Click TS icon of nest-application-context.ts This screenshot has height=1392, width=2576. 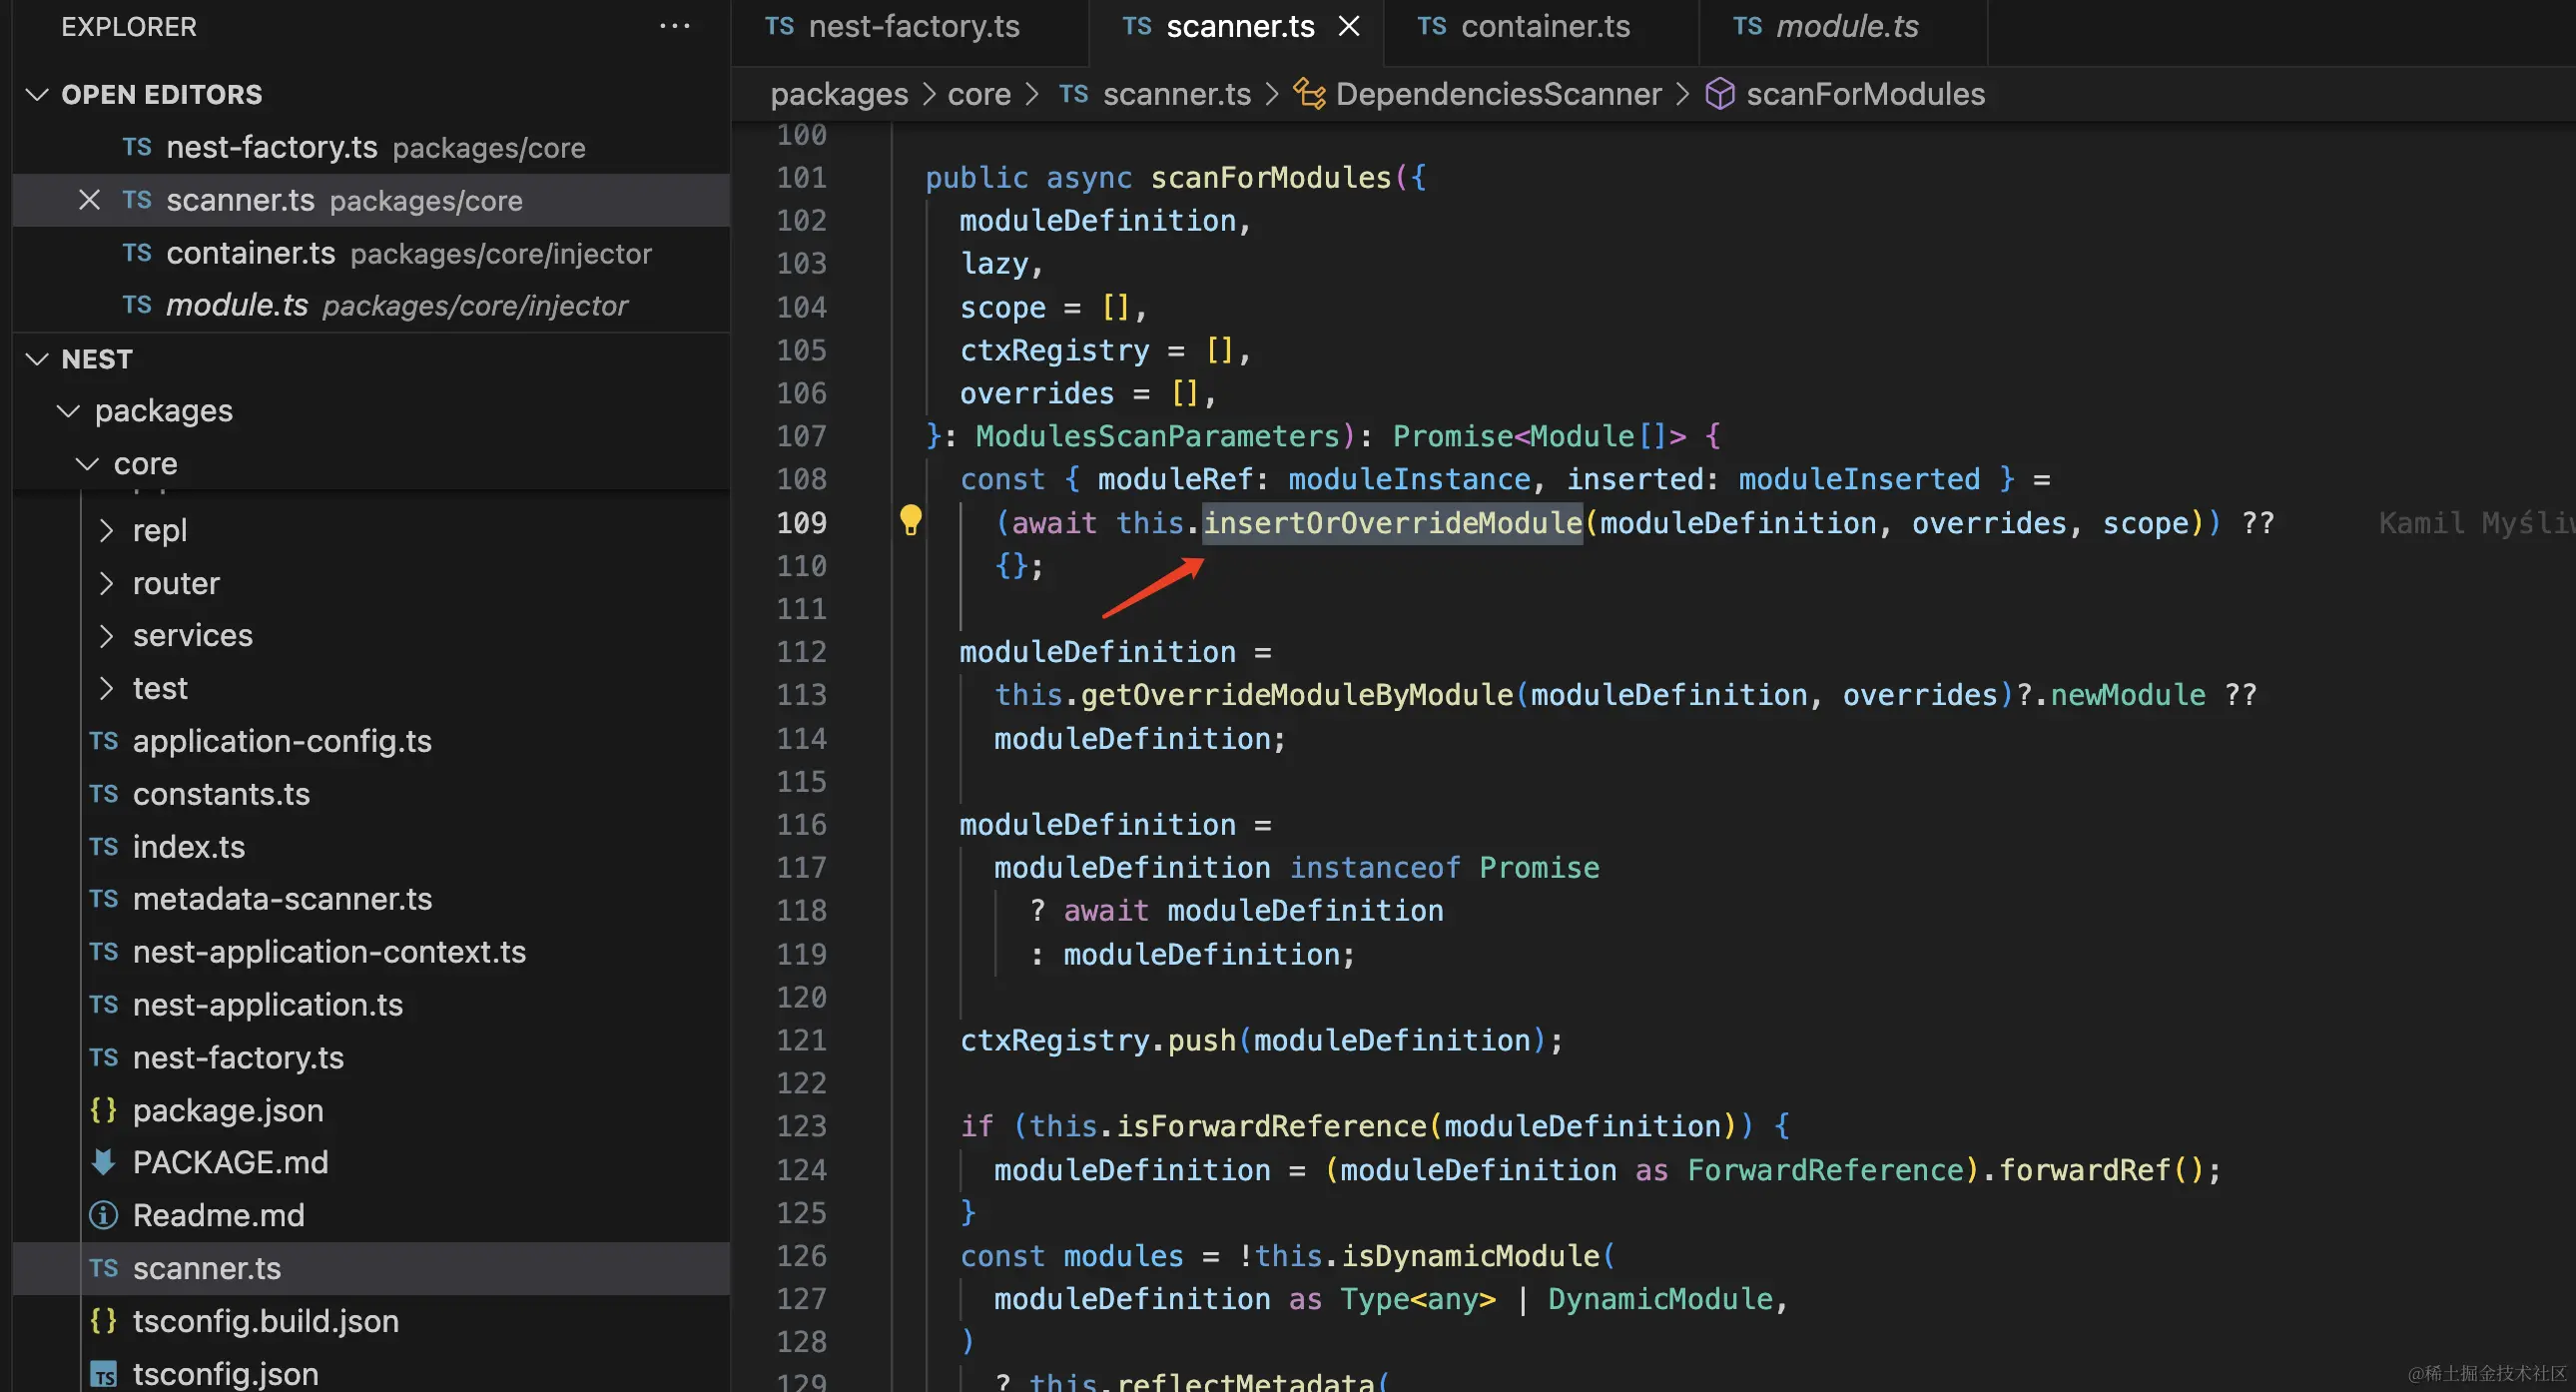tap(103, 952)
